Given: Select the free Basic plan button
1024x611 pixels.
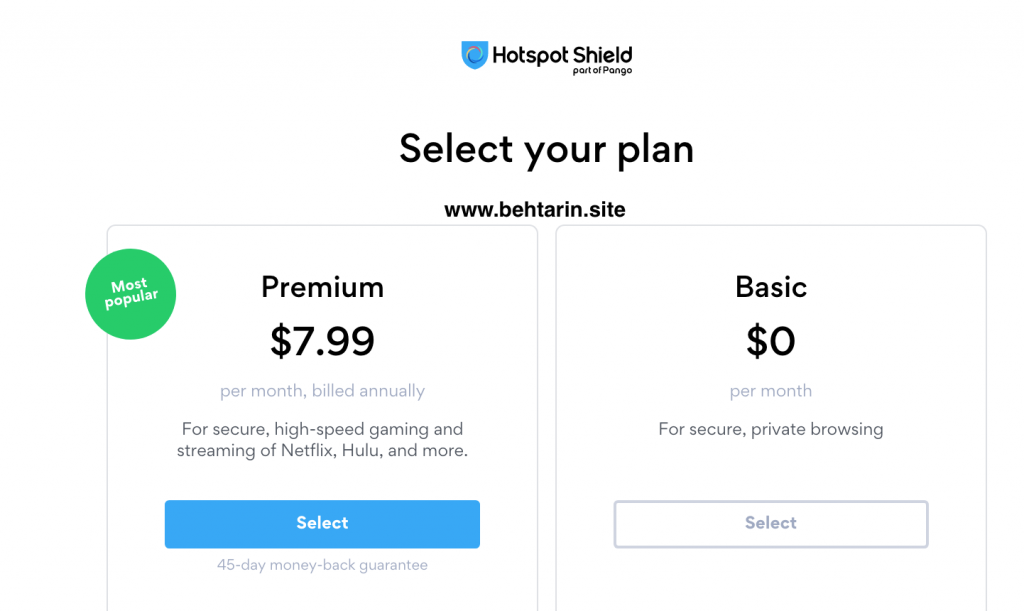Looking at the screenshot, I should point(770,523).
